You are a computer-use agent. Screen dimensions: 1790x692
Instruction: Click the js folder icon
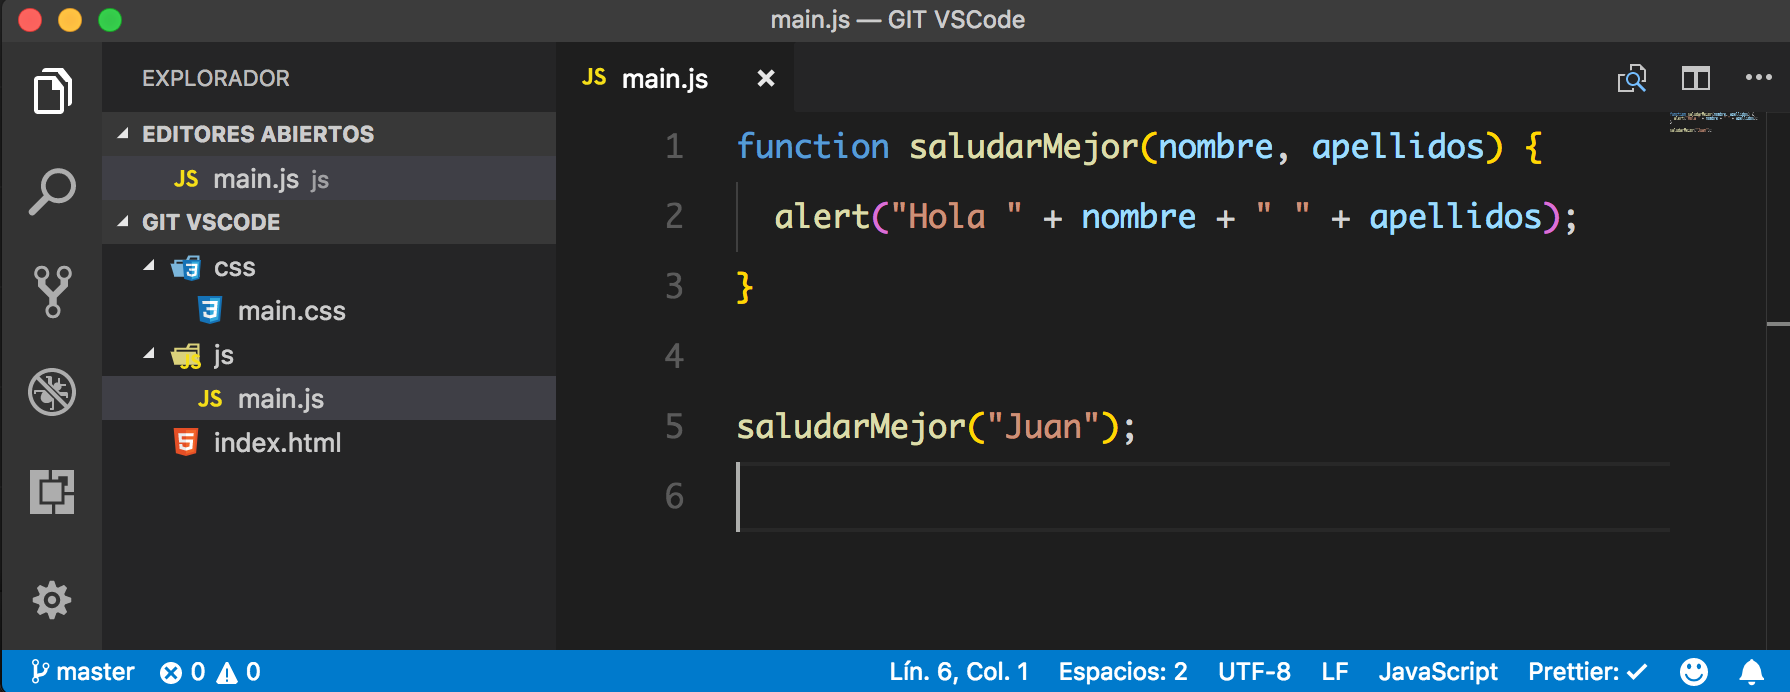(x=186, y=355)
